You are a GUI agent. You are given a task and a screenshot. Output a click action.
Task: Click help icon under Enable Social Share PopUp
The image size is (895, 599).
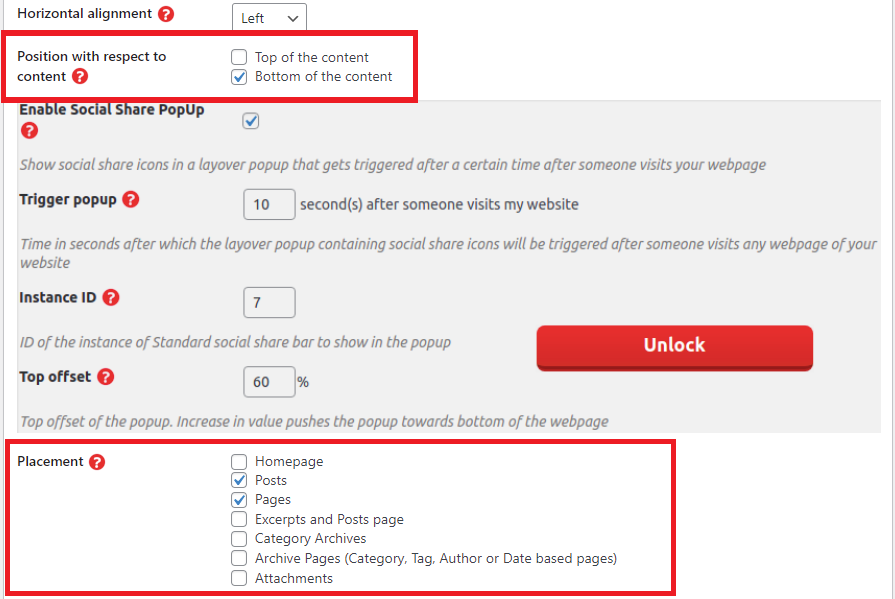[29, 130]
